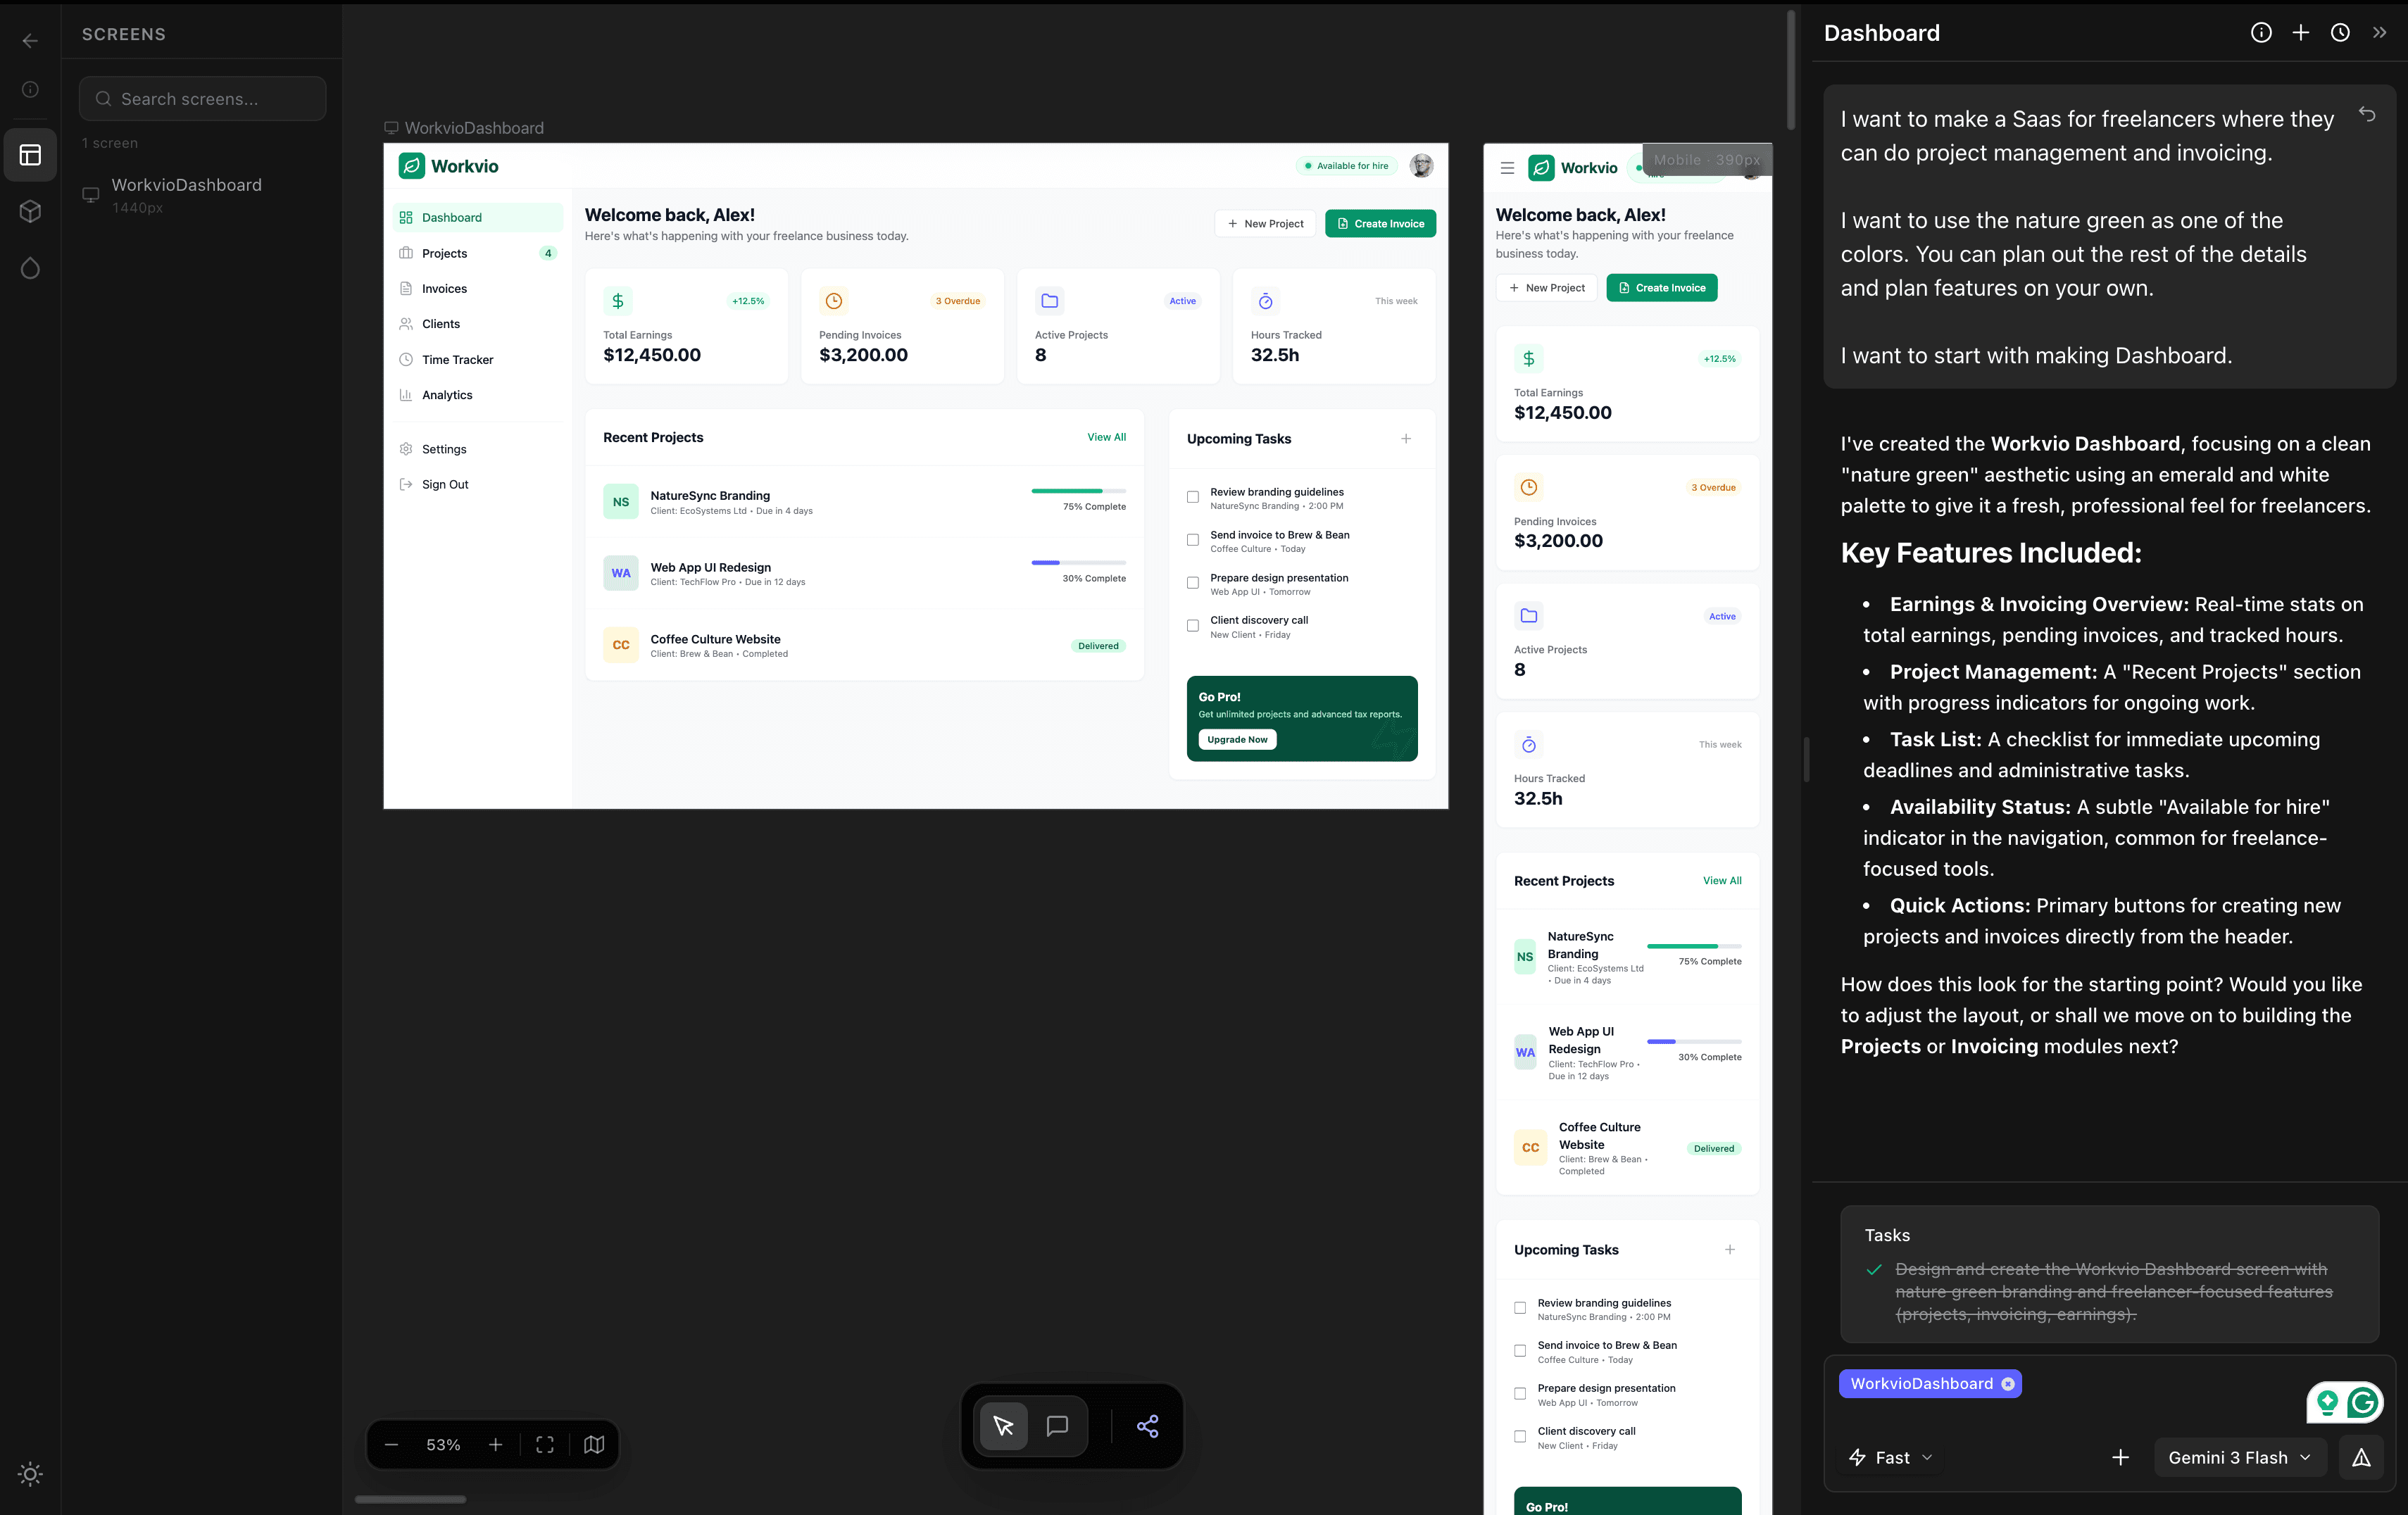
Task: Click View All in desktop Recent Projects
Action: point(1106,438)
